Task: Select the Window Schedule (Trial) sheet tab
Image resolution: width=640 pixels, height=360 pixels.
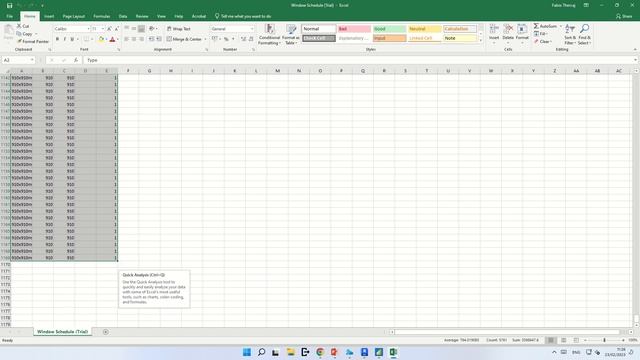Action: 62,332
